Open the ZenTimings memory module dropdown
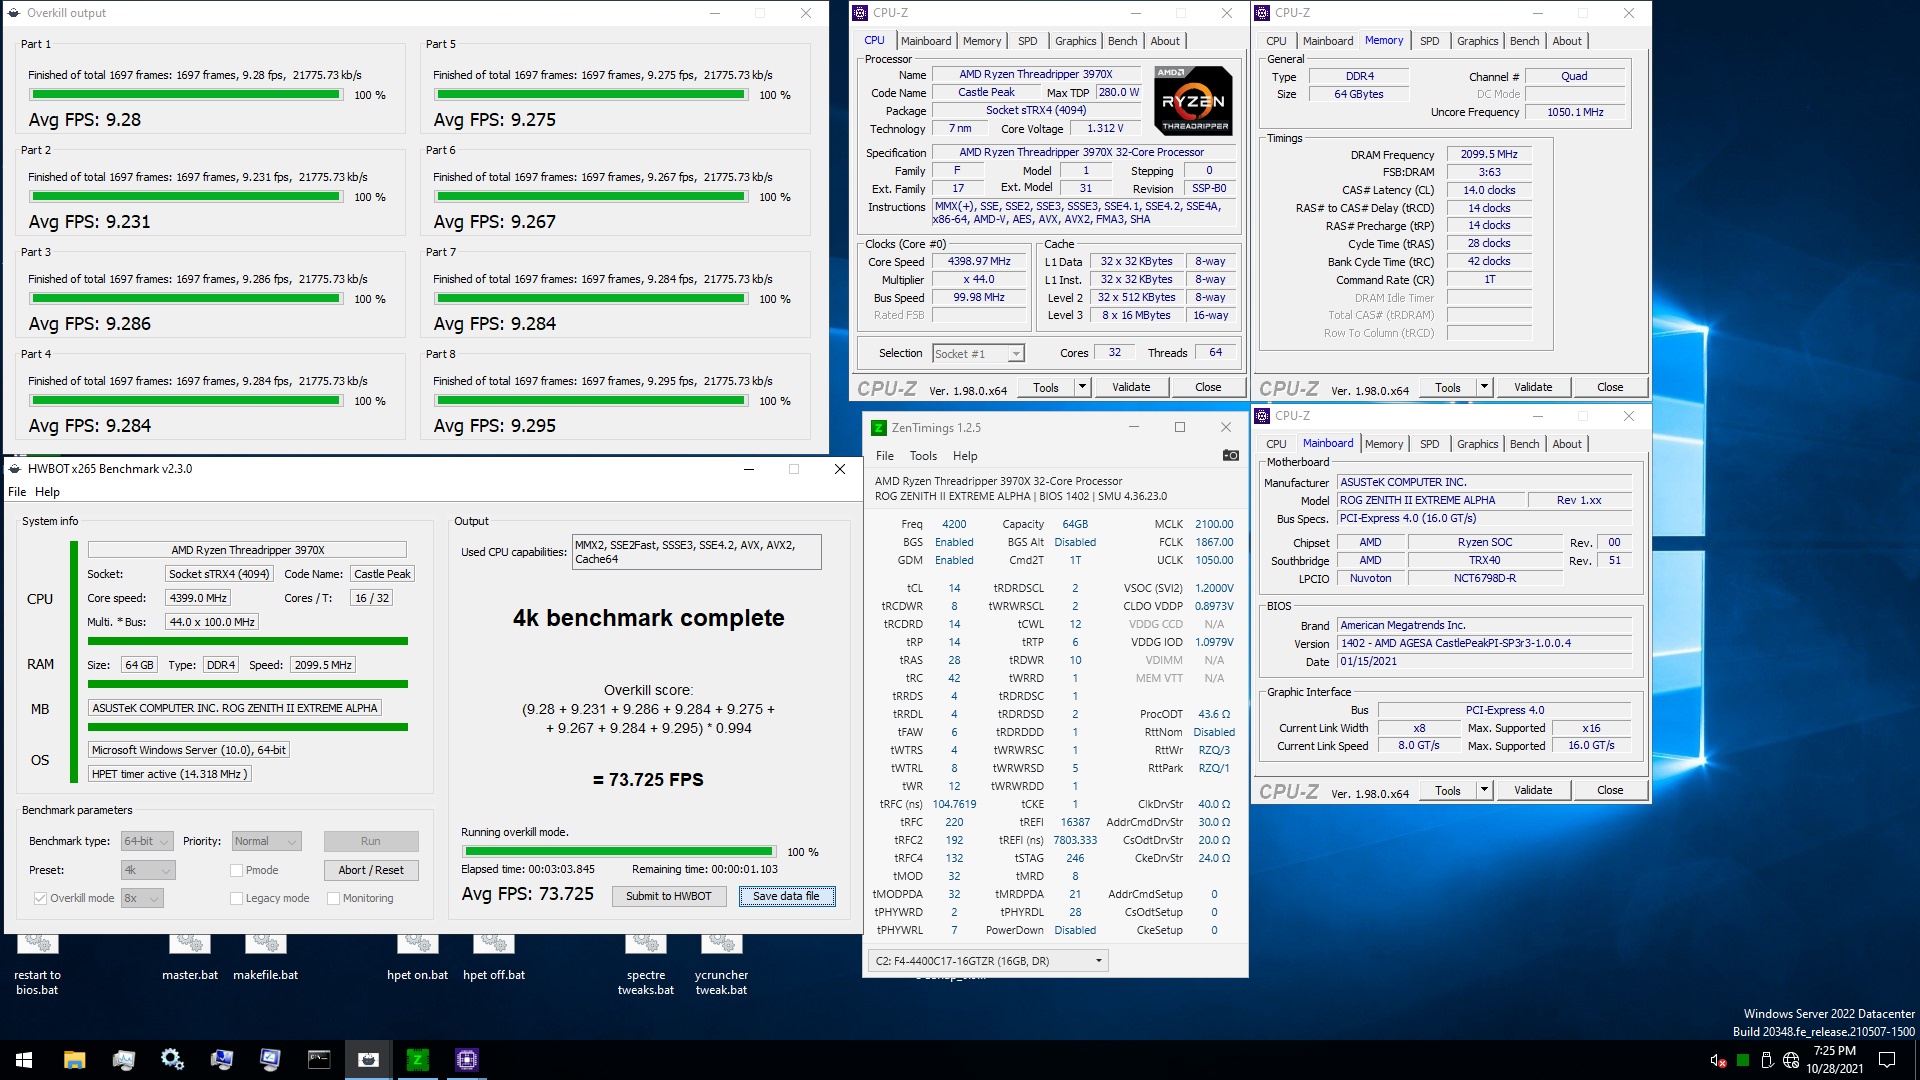 coord(988,961)
